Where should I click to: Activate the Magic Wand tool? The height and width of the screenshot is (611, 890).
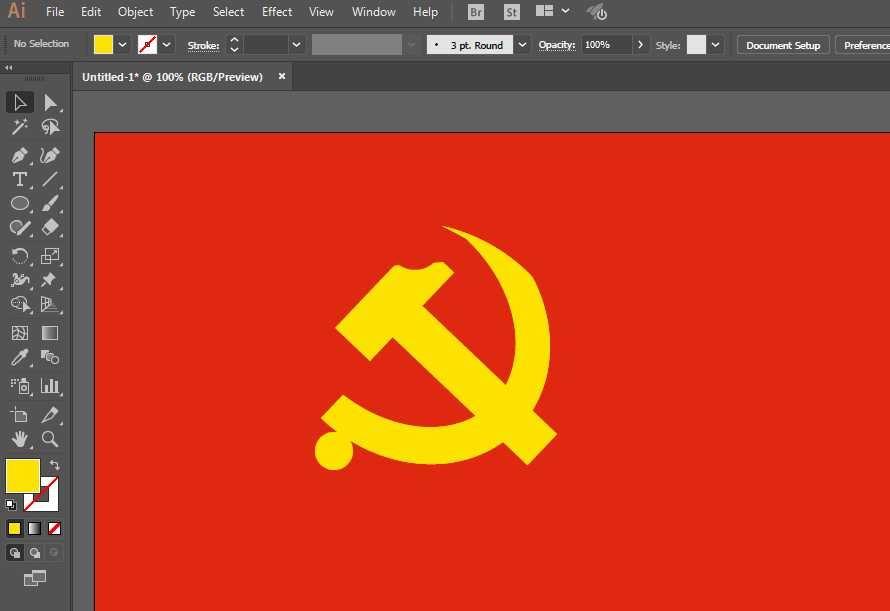click(18, 127)
